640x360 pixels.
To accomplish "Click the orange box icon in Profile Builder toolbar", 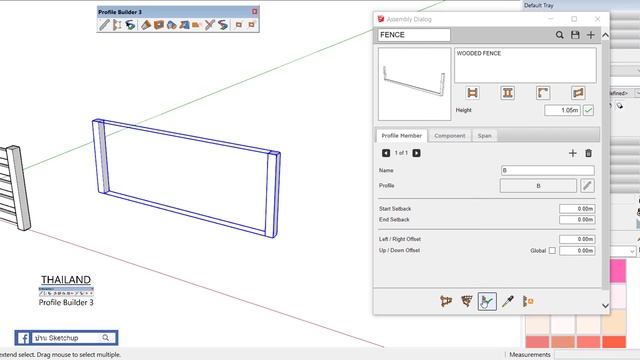I will [x=159, y=25].
